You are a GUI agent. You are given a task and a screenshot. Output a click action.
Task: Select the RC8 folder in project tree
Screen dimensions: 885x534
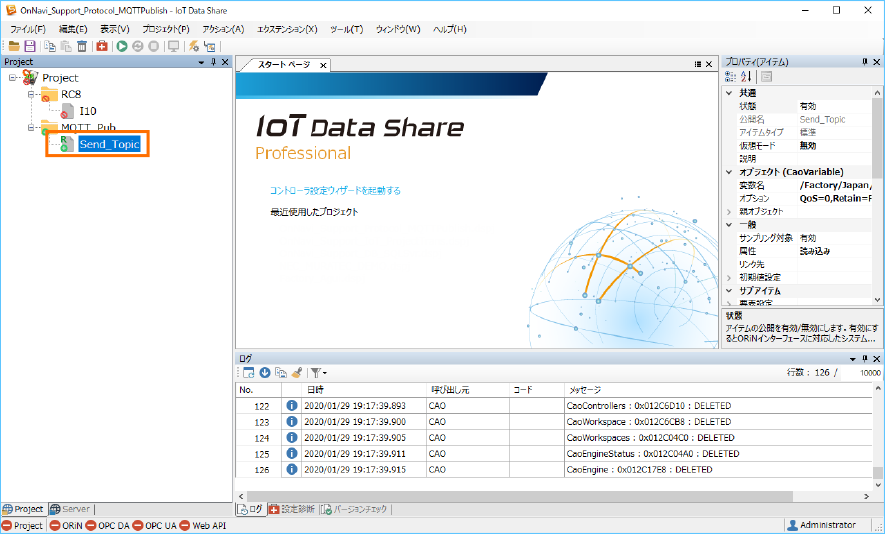tap(71, 94)
